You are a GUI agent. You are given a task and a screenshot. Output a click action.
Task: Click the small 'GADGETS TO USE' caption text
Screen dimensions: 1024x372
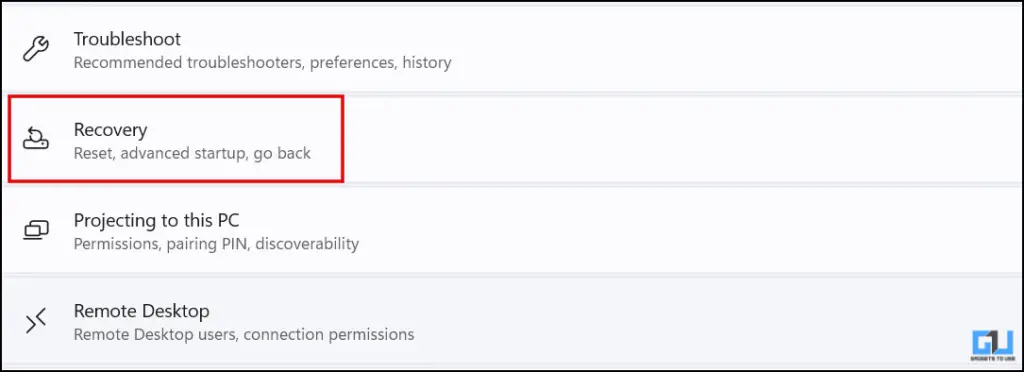[x=993, y=359]
